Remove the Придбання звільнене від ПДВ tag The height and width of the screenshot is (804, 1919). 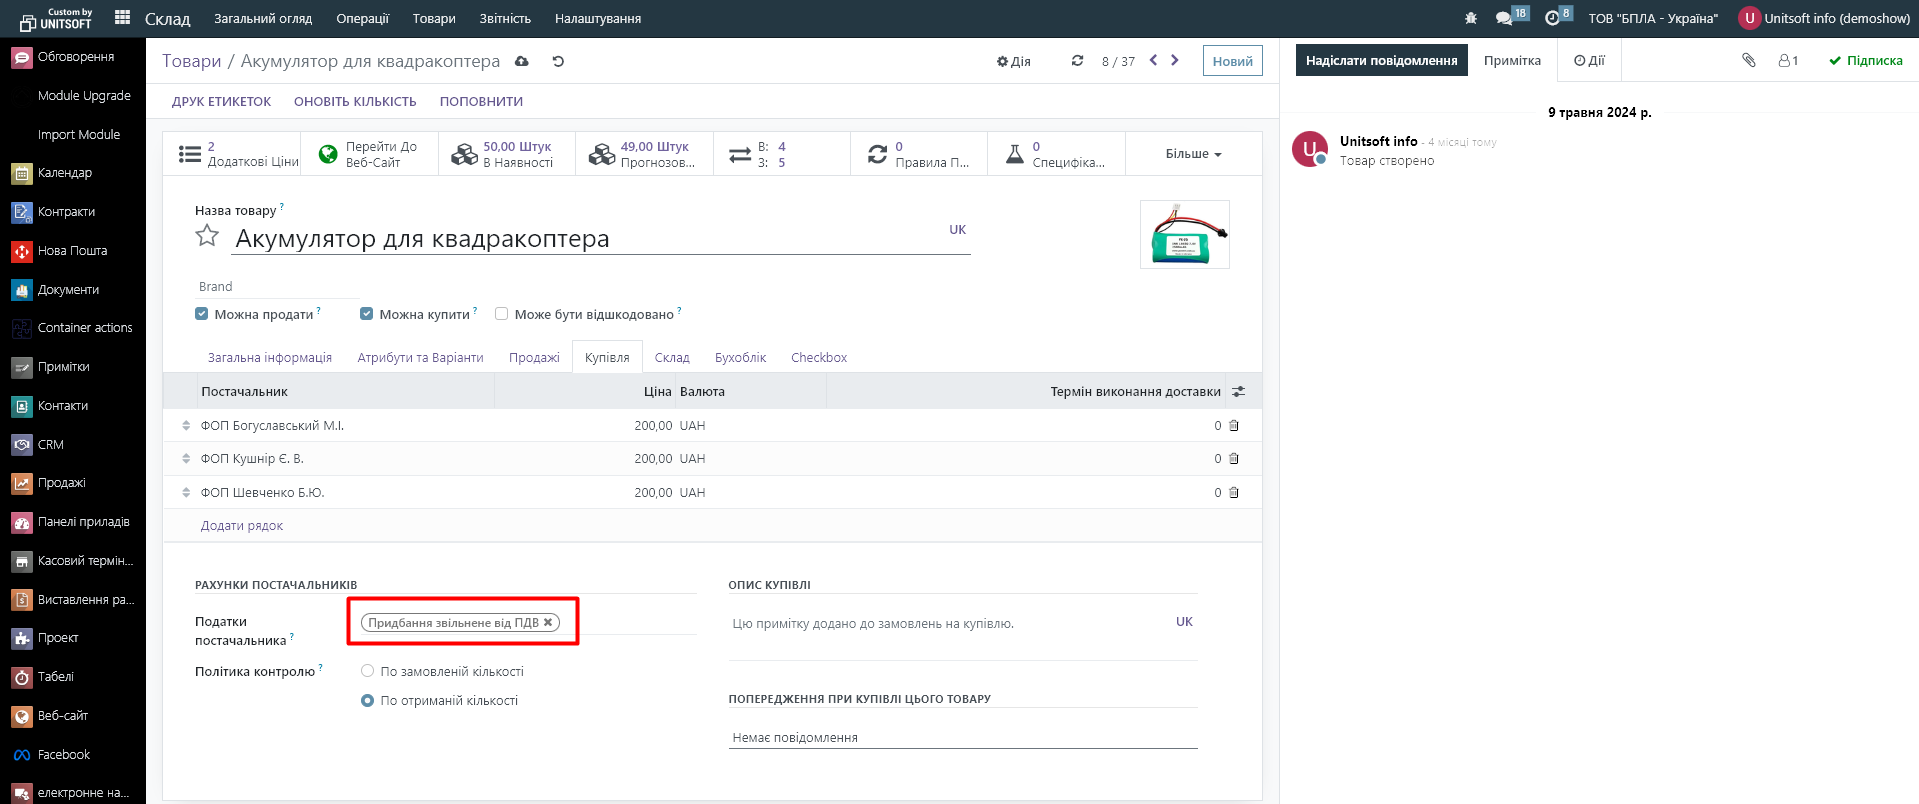(548, 623)
